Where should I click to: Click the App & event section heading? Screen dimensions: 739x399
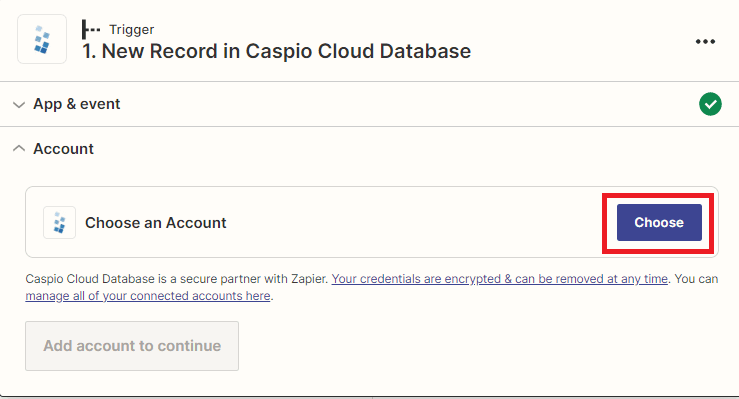pos(77,104)
